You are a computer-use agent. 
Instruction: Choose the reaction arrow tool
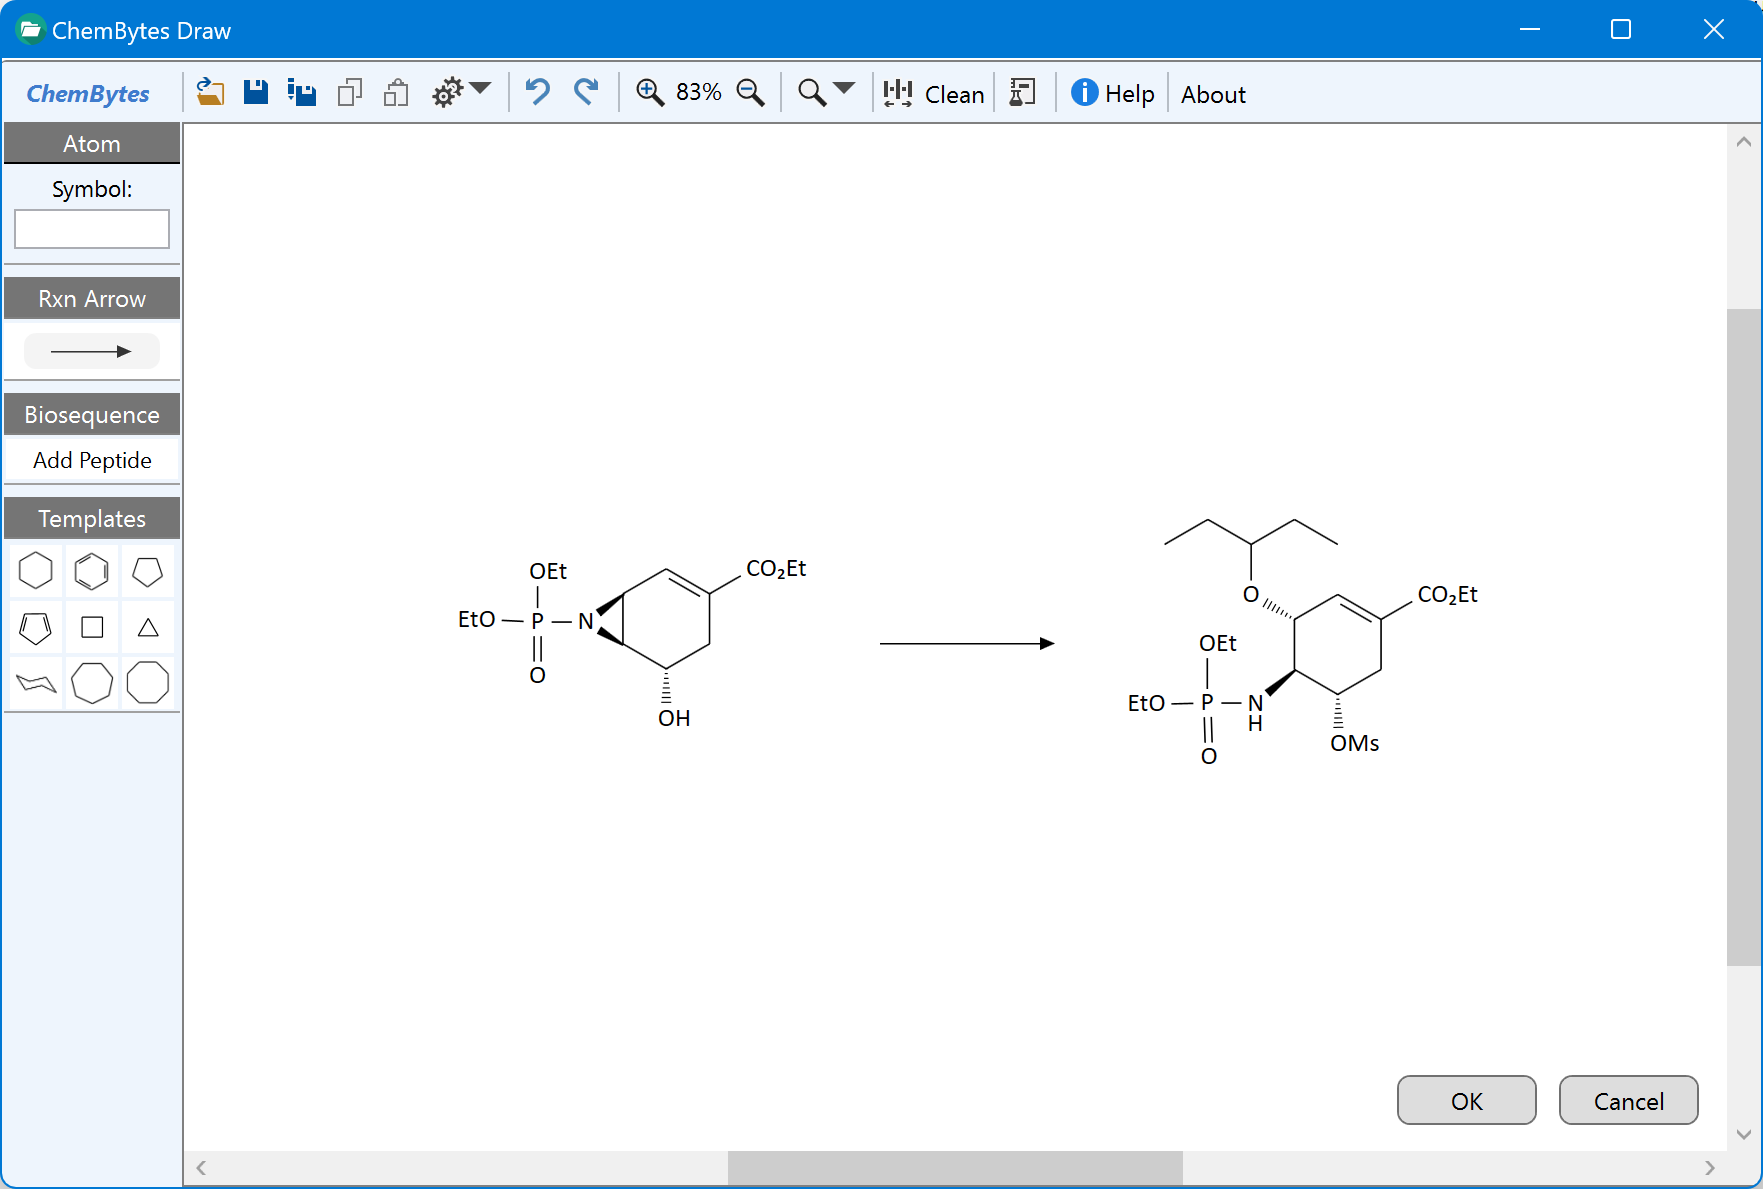[x=92, y=351]
